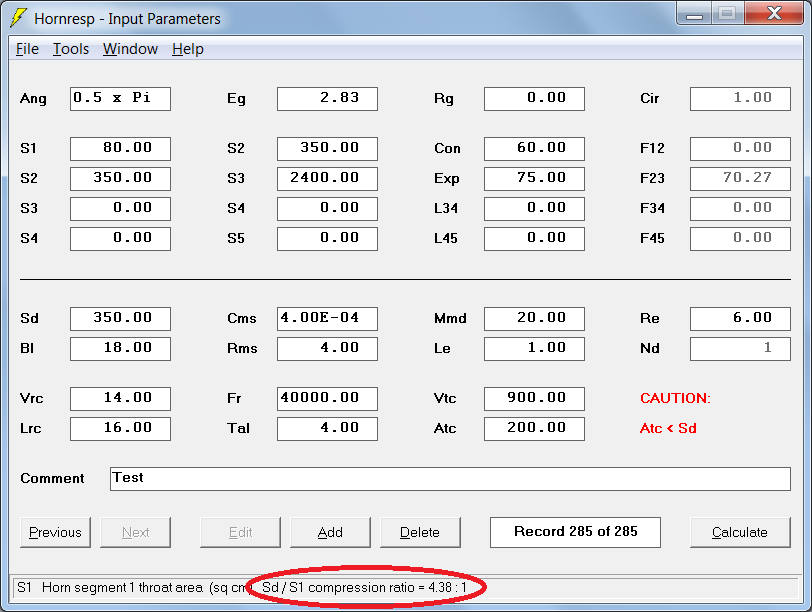Click the Ang field showing 0.5 x Pi
Viewport: 812px width, 612px height.
pos(120,99)
